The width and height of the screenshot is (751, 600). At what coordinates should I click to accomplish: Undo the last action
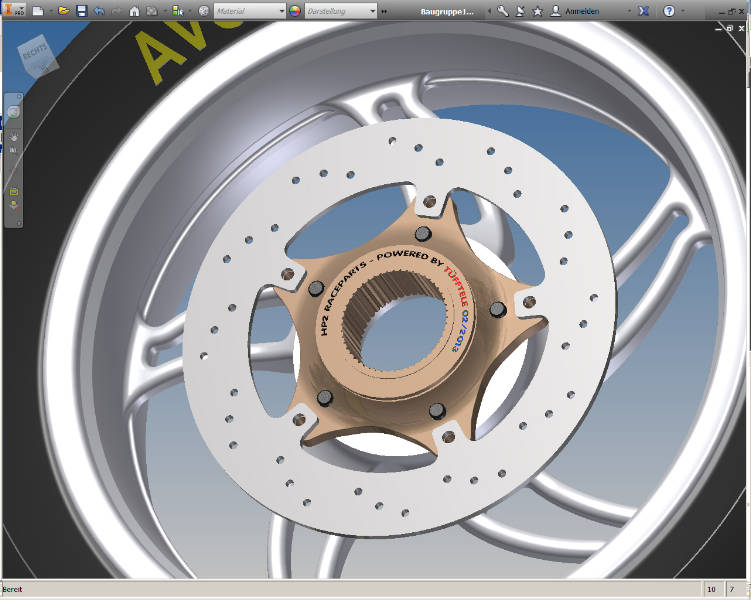99,11
